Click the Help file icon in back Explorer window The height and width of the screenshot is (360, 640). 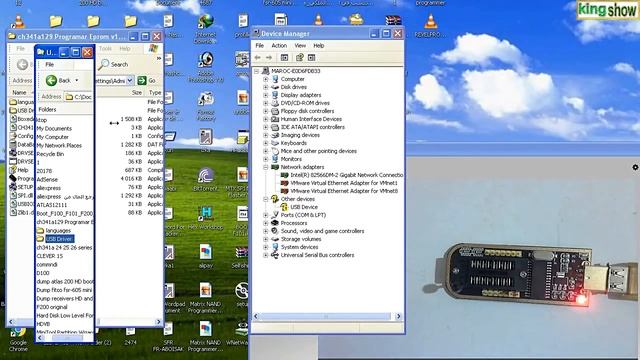13,170
